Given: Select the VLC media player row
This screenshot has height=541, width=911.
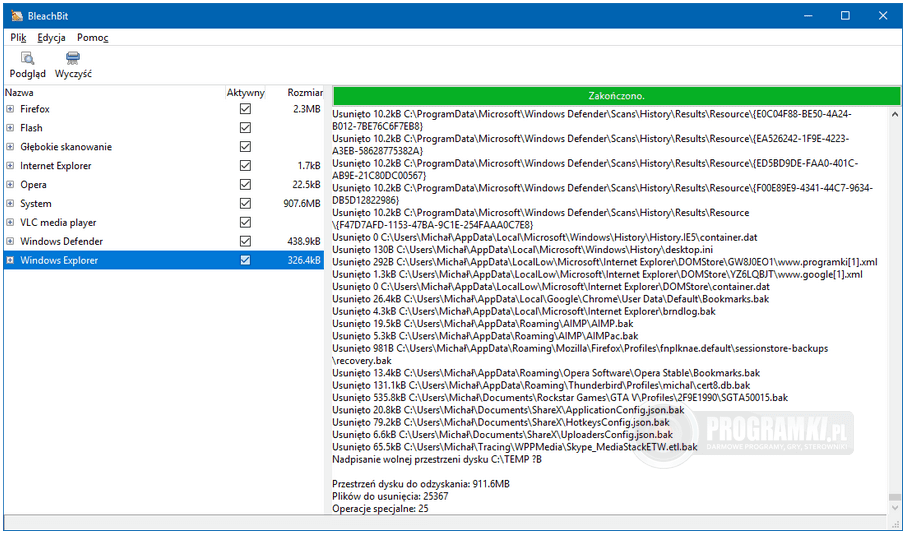Looking at the screenshot, I should [58, 222].
